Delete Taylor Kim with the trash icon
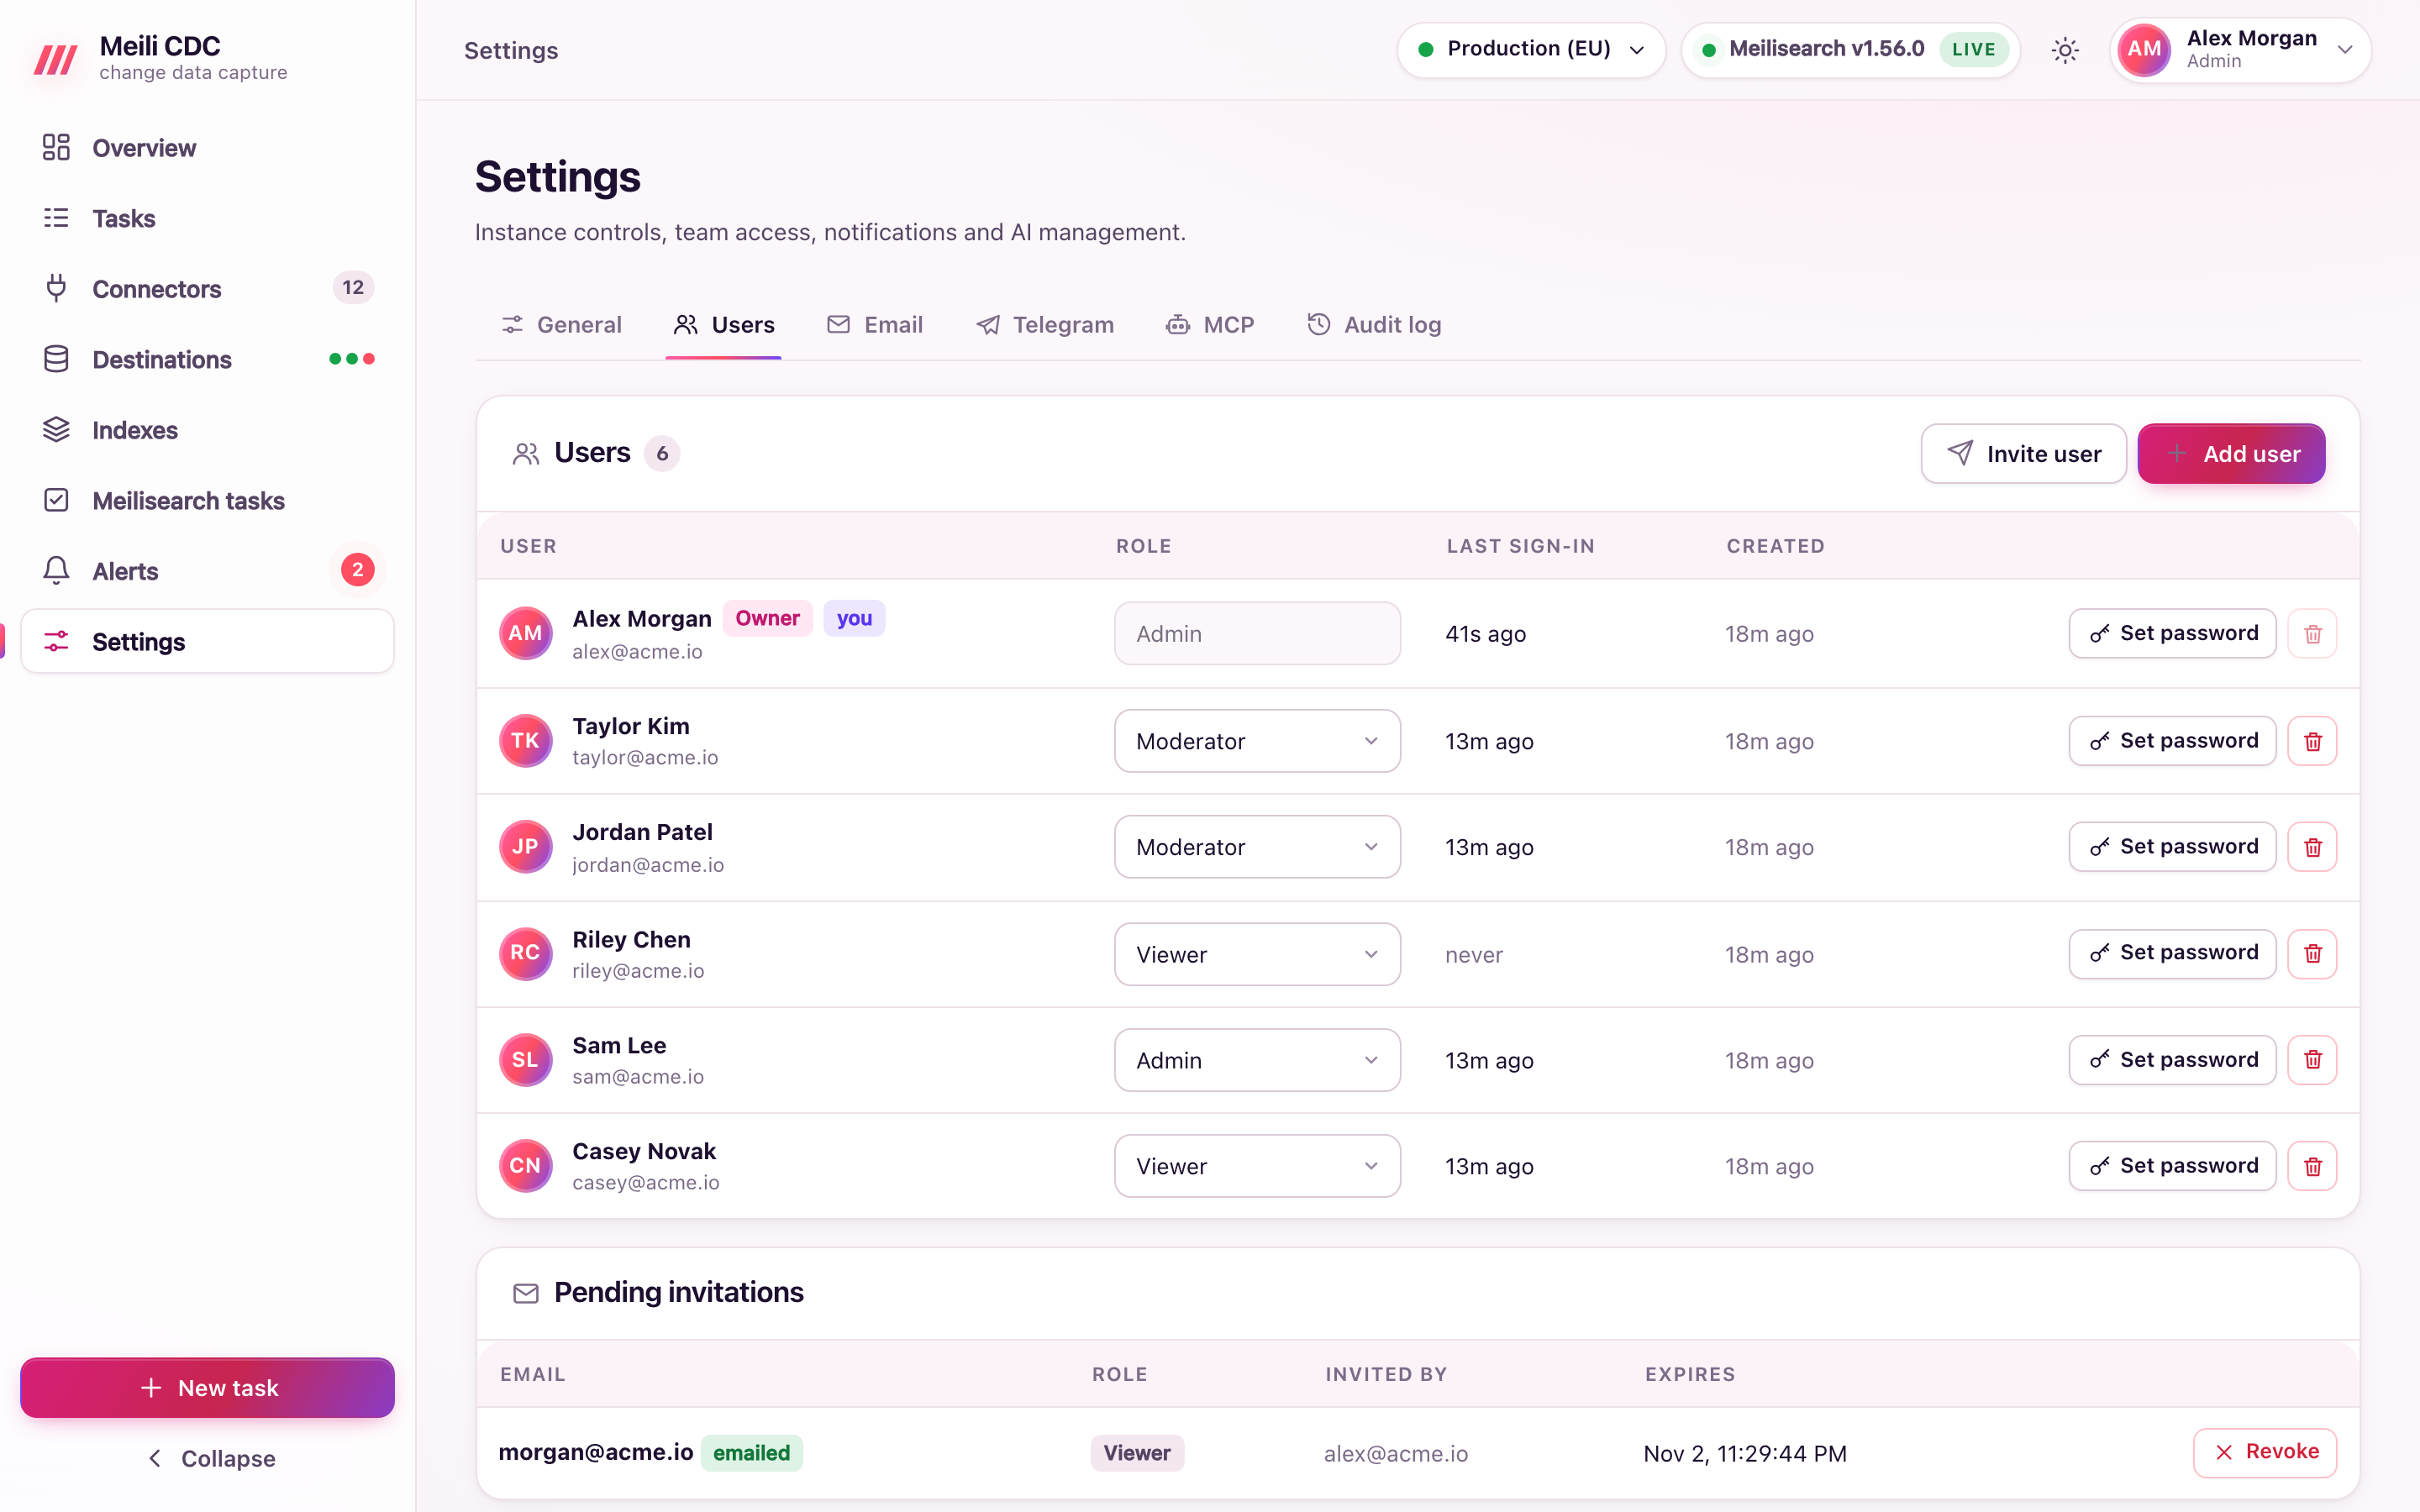Image resolution: width=2420 pixels, height=1512 pixels. pyautogui.click(x=2312, y=741)
